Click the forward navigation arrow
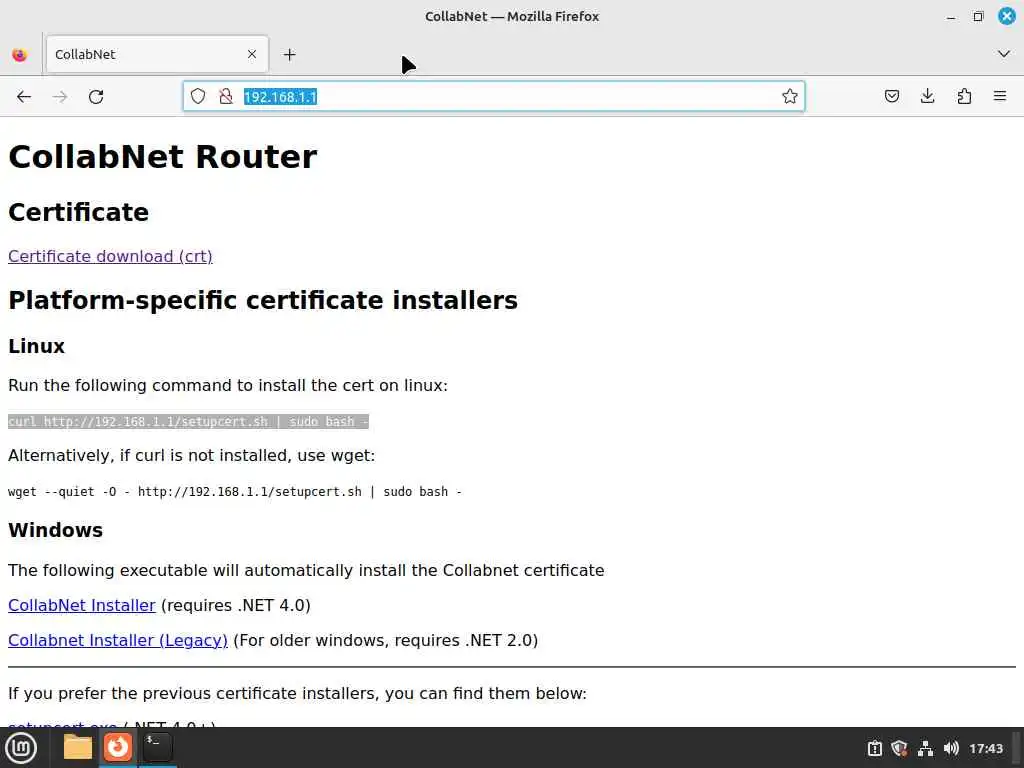 59,97
